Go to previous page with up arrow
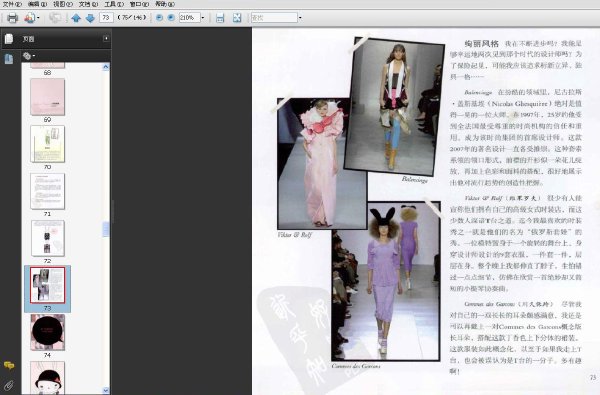 coord(76,18)
